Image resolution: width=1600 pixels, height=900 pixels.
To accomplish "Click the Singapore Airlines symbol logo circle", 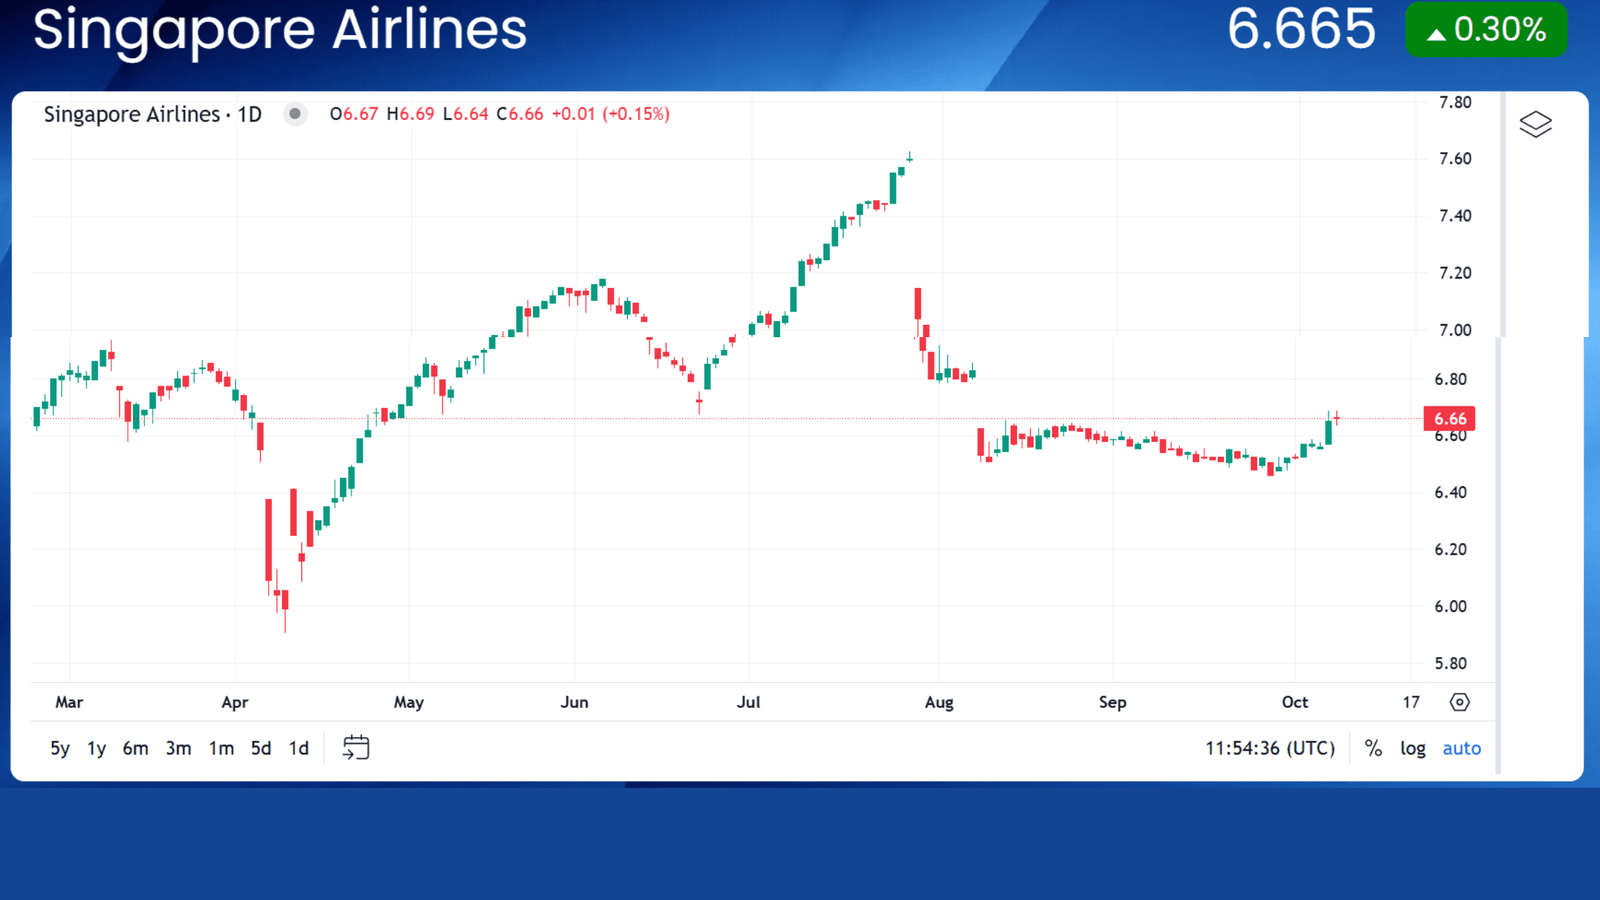I will (x=295, y=114).
